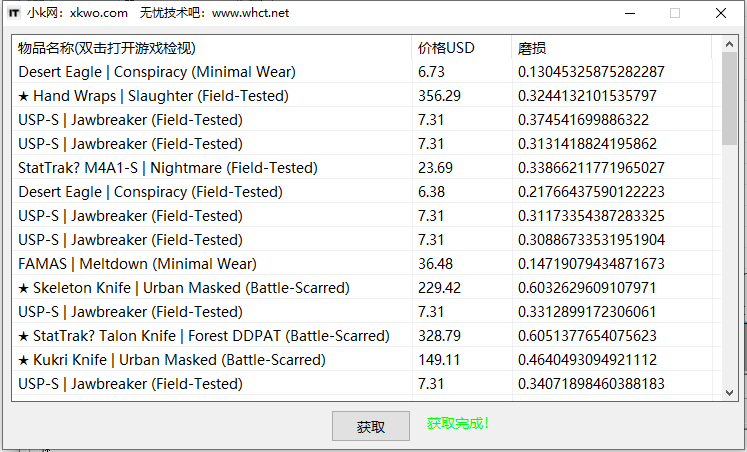
Task: Click wear value 0.33866211771965027
Action: coord(591,168)
